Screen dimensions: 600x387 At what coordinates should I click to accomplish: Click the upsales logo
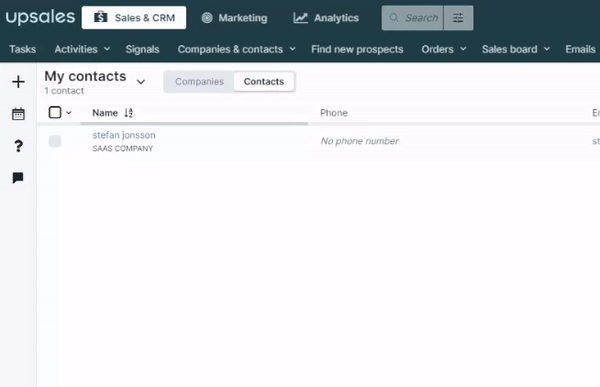[40, 17]
